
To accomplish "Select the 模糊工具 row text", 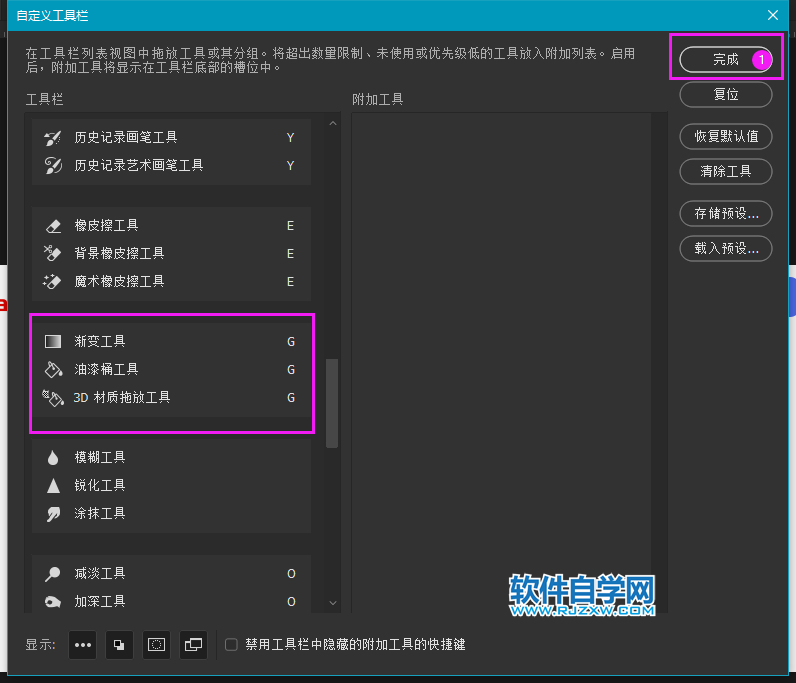I will [100, 458].
